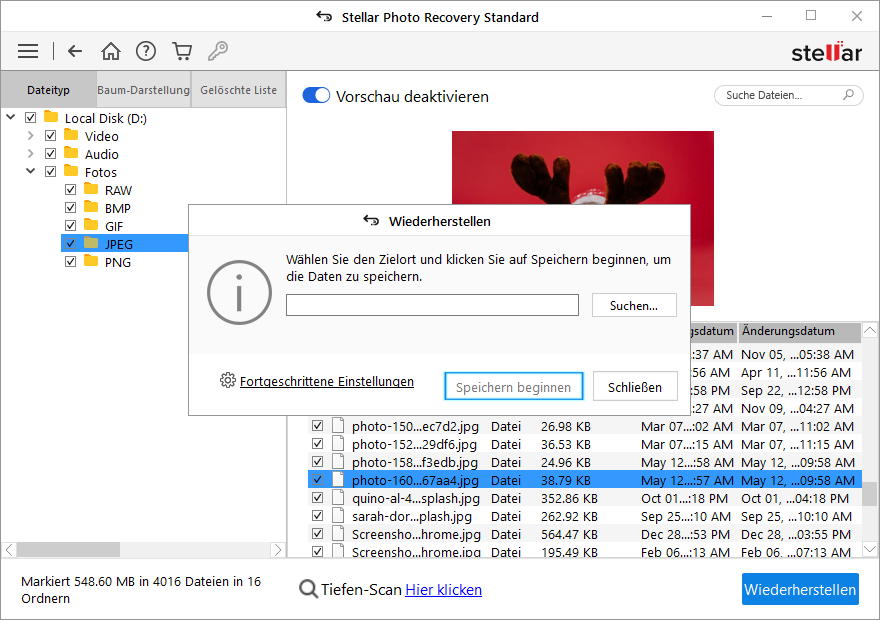
Task: Click the Audio folder icon
Action: (x=71, y=153)
